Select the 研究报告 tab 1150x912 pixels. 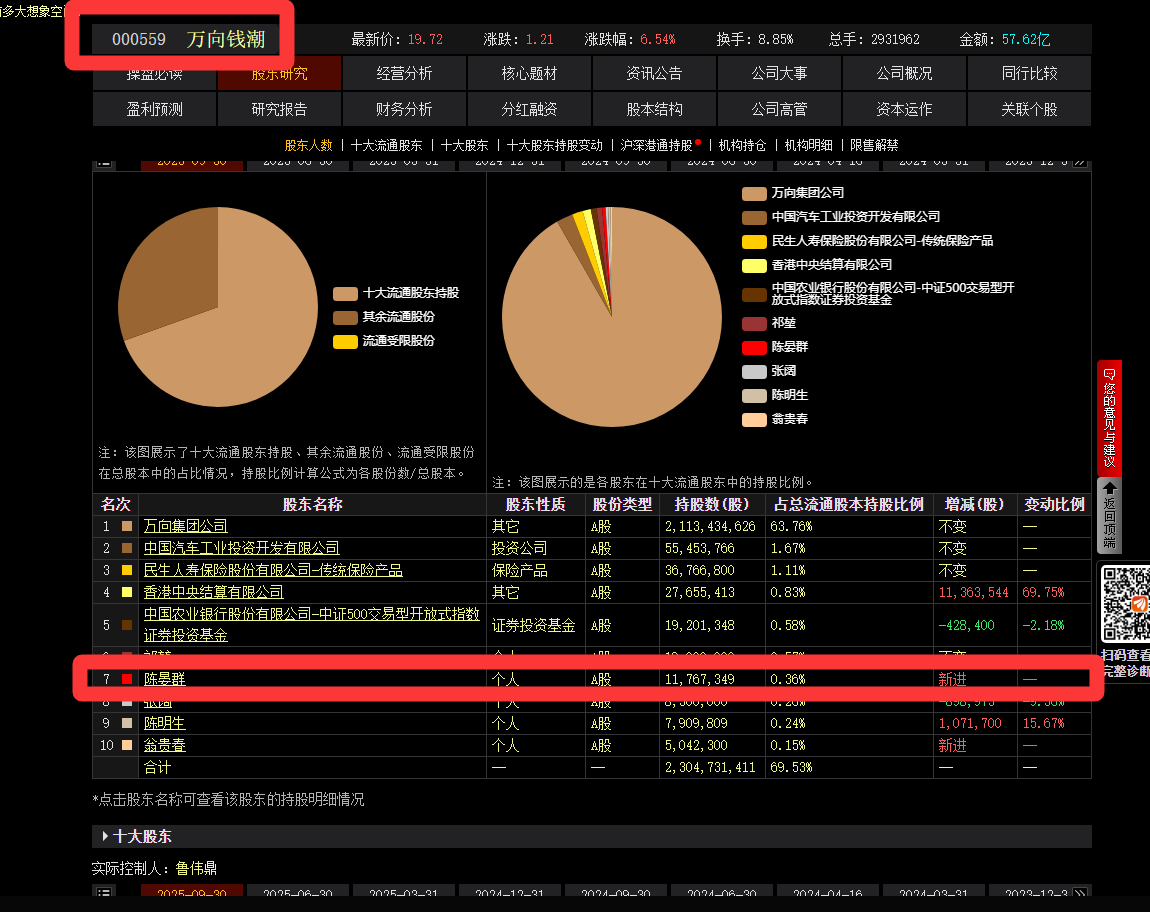click(279, 109)
